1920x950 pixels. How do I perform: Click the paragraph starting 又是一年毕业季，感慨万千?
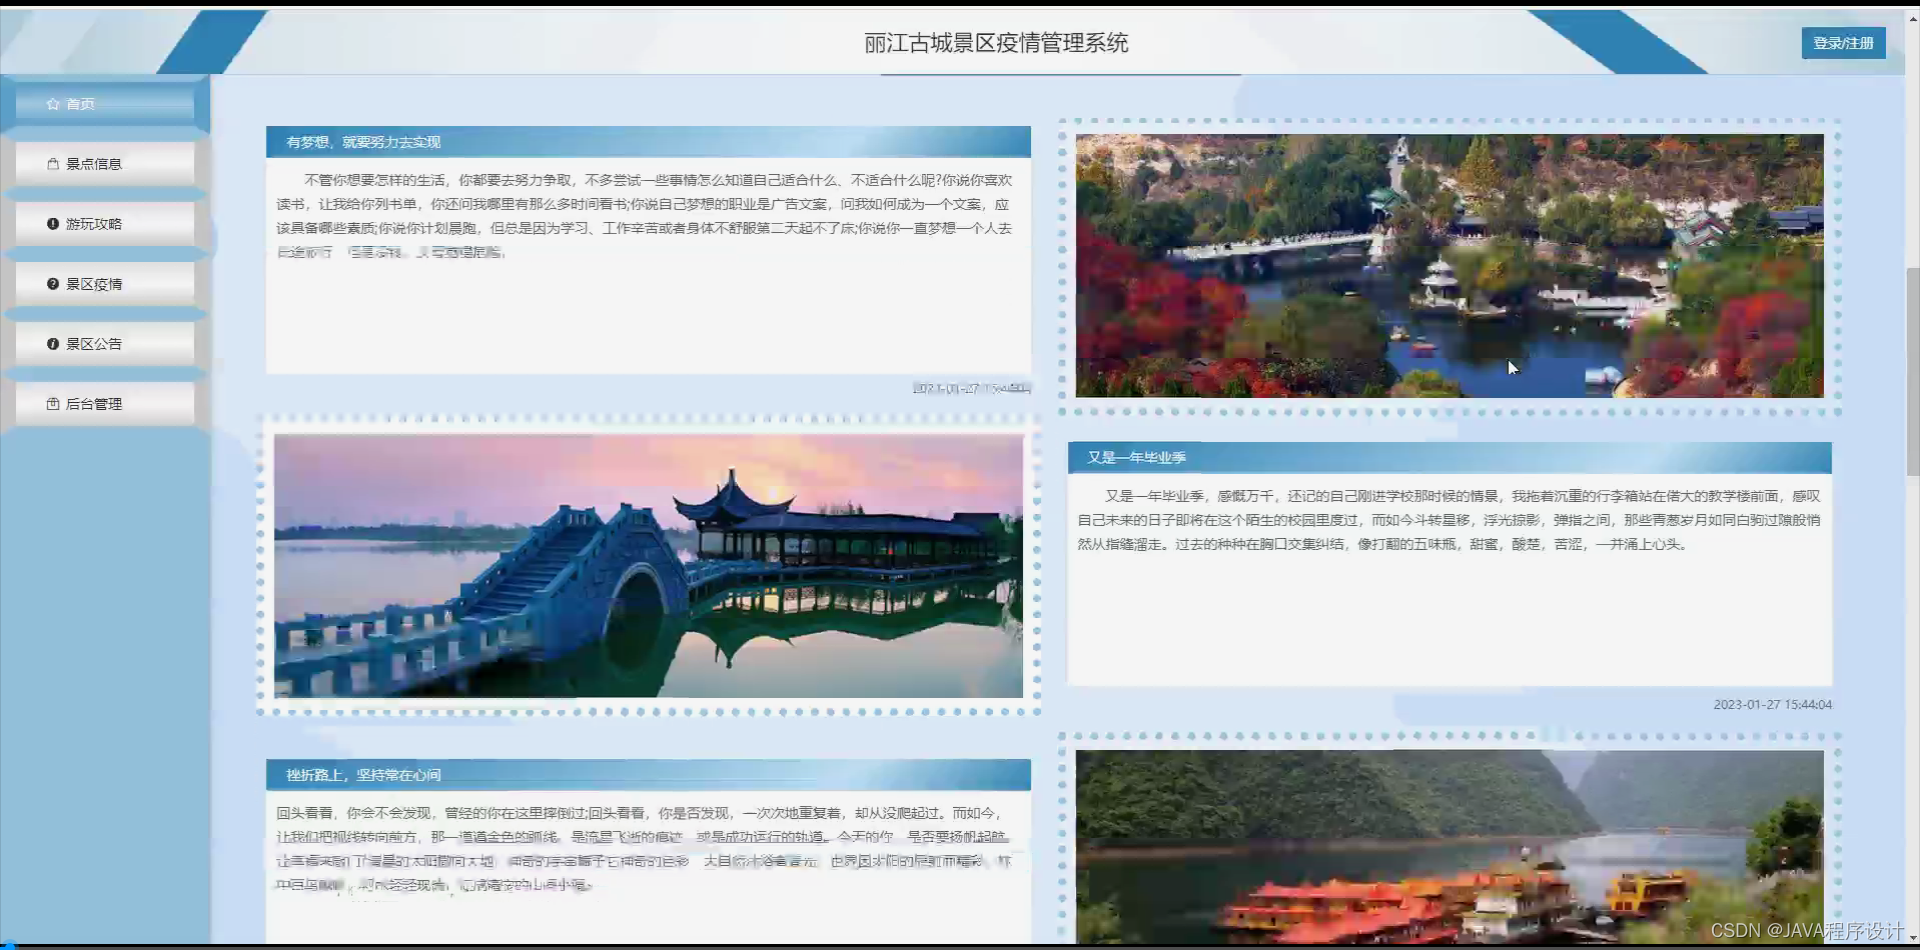pos(1449,520)
